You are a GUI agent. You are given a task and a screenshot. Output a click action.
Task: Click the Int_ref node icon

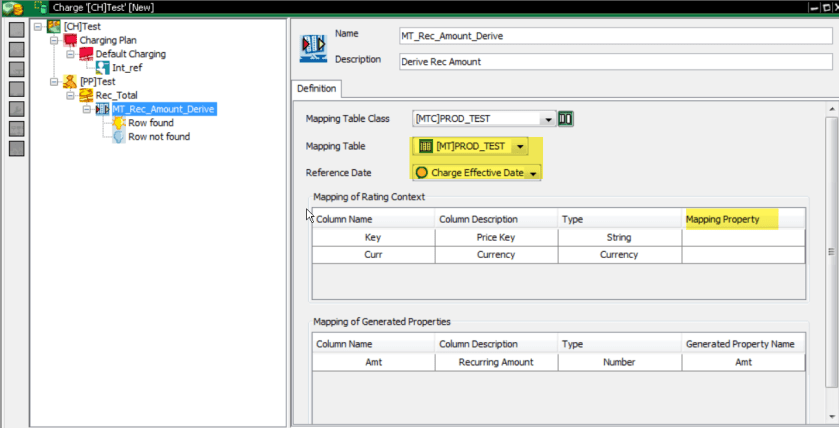click(102, 68)
